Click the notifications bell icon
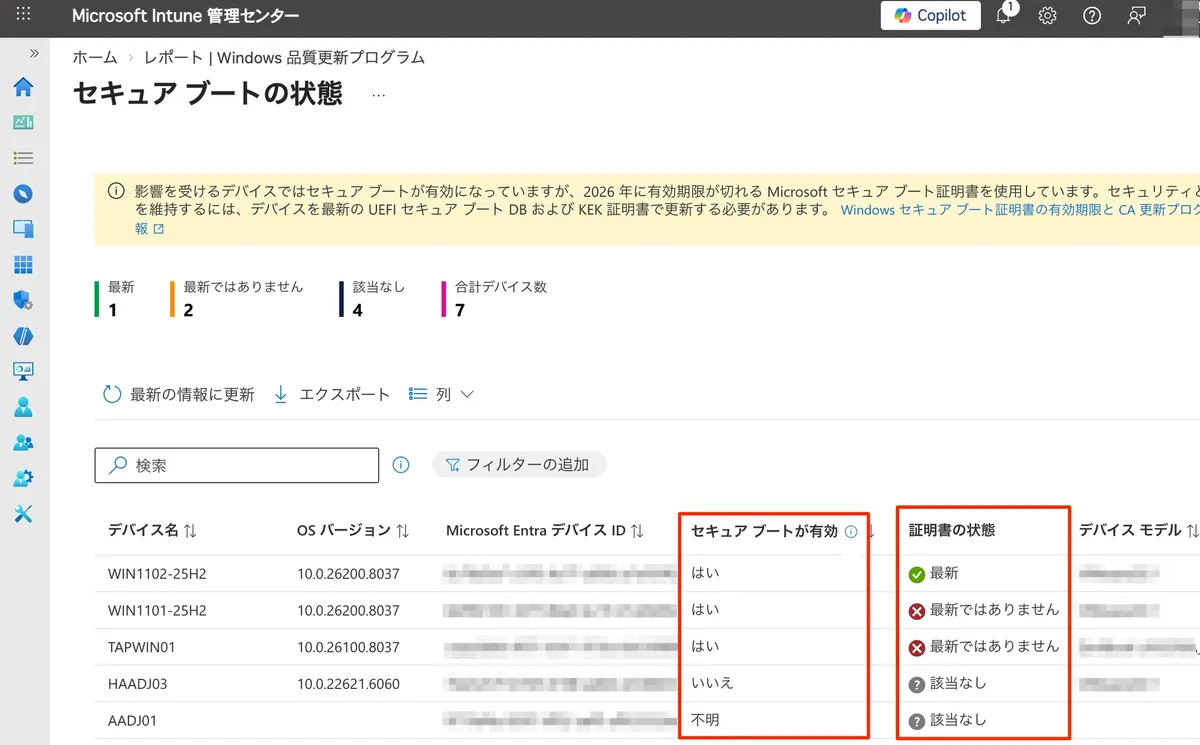 [x=1003, y=16]
